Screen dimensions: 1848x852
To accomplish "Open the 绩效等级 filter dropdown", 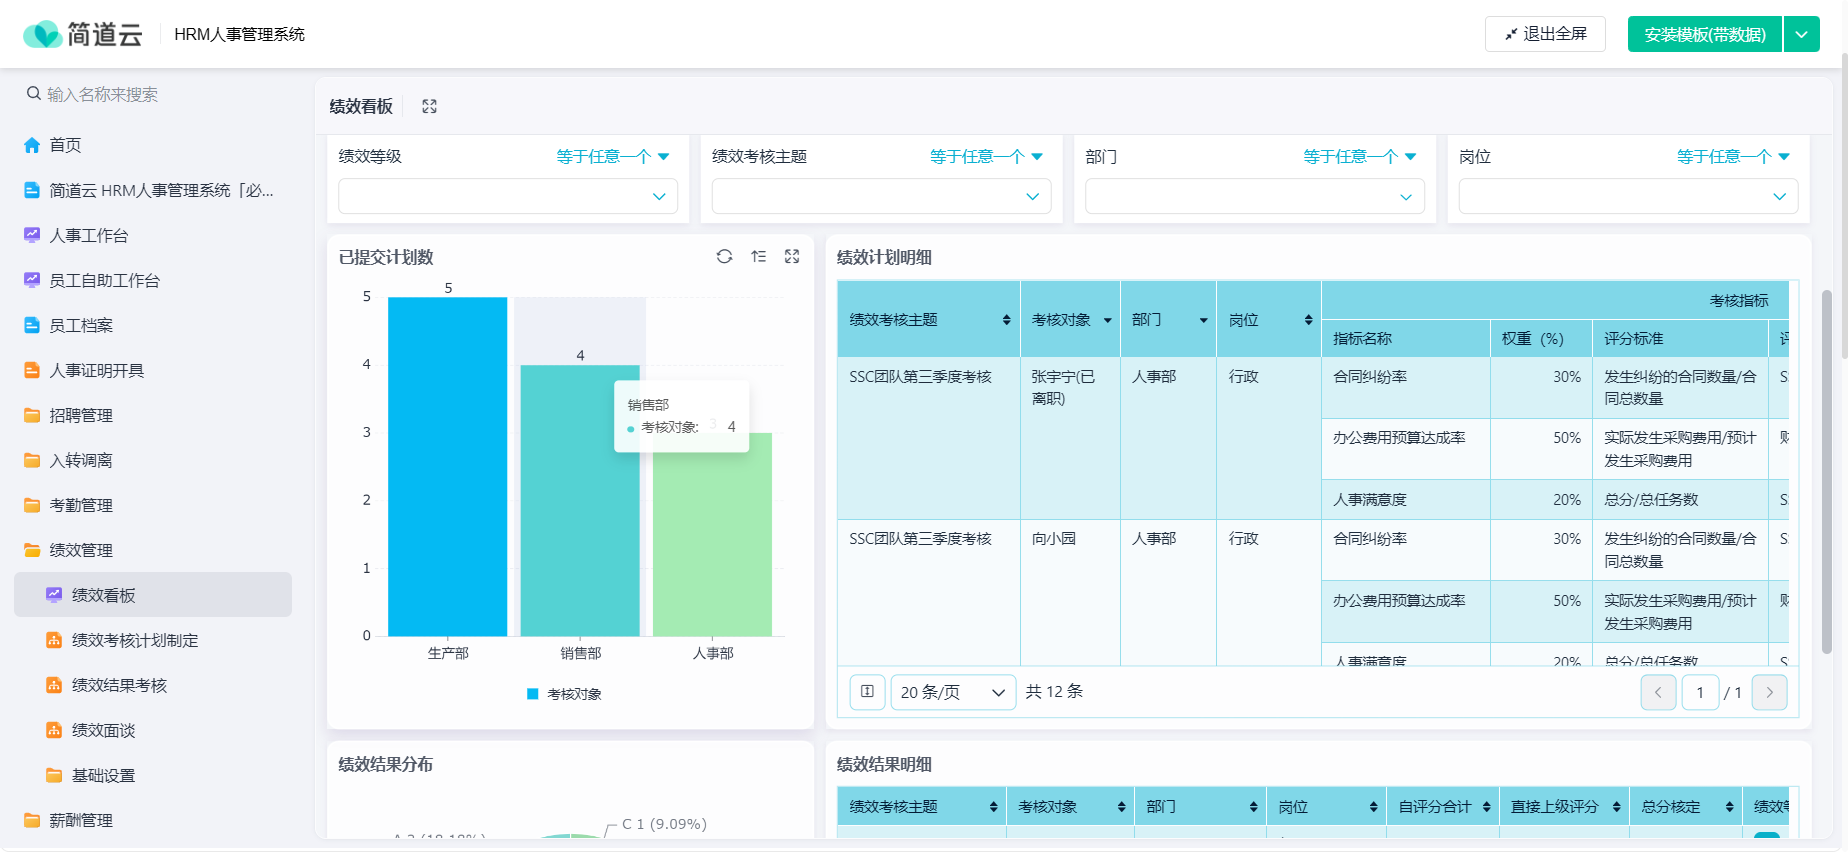I will pyautogui.click(x=508, y=196).
